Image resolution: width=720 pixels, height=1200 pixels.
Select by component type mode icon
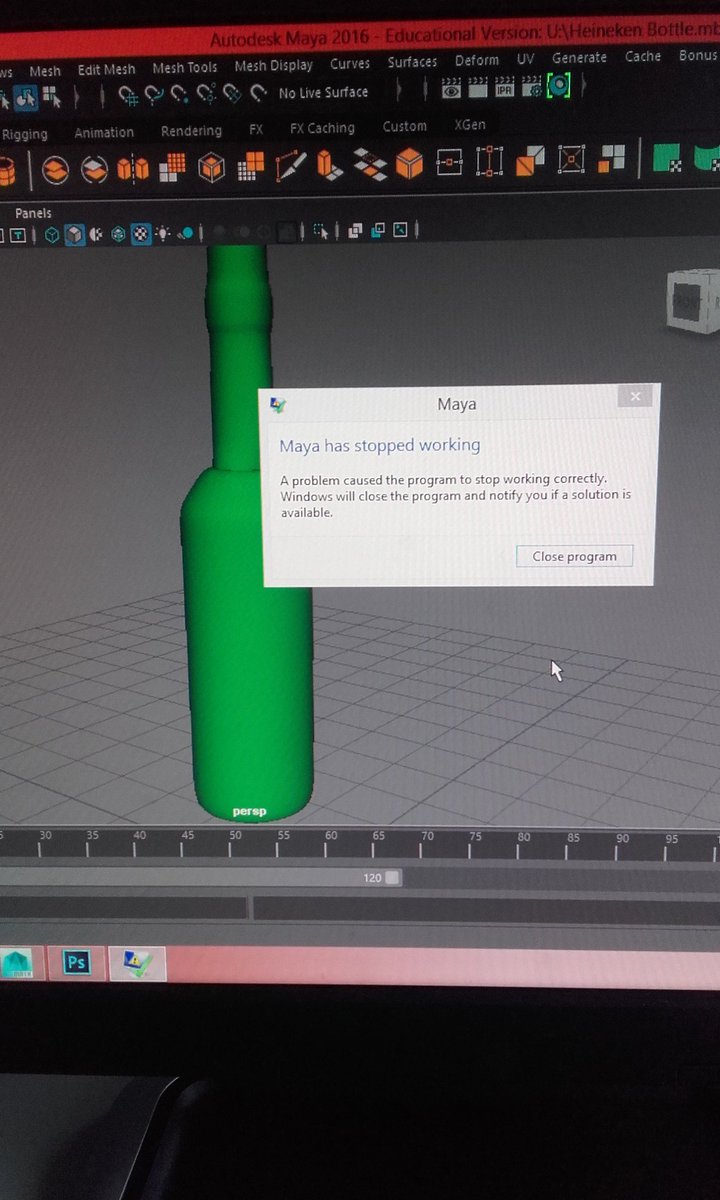50,98
